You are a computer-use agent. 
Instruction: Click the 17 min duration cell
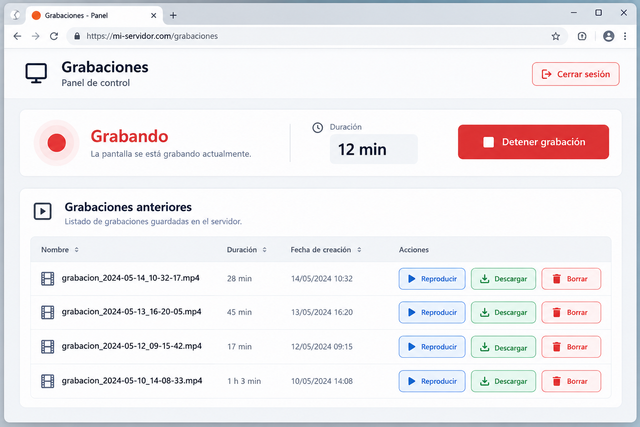[x=239, y=347]
